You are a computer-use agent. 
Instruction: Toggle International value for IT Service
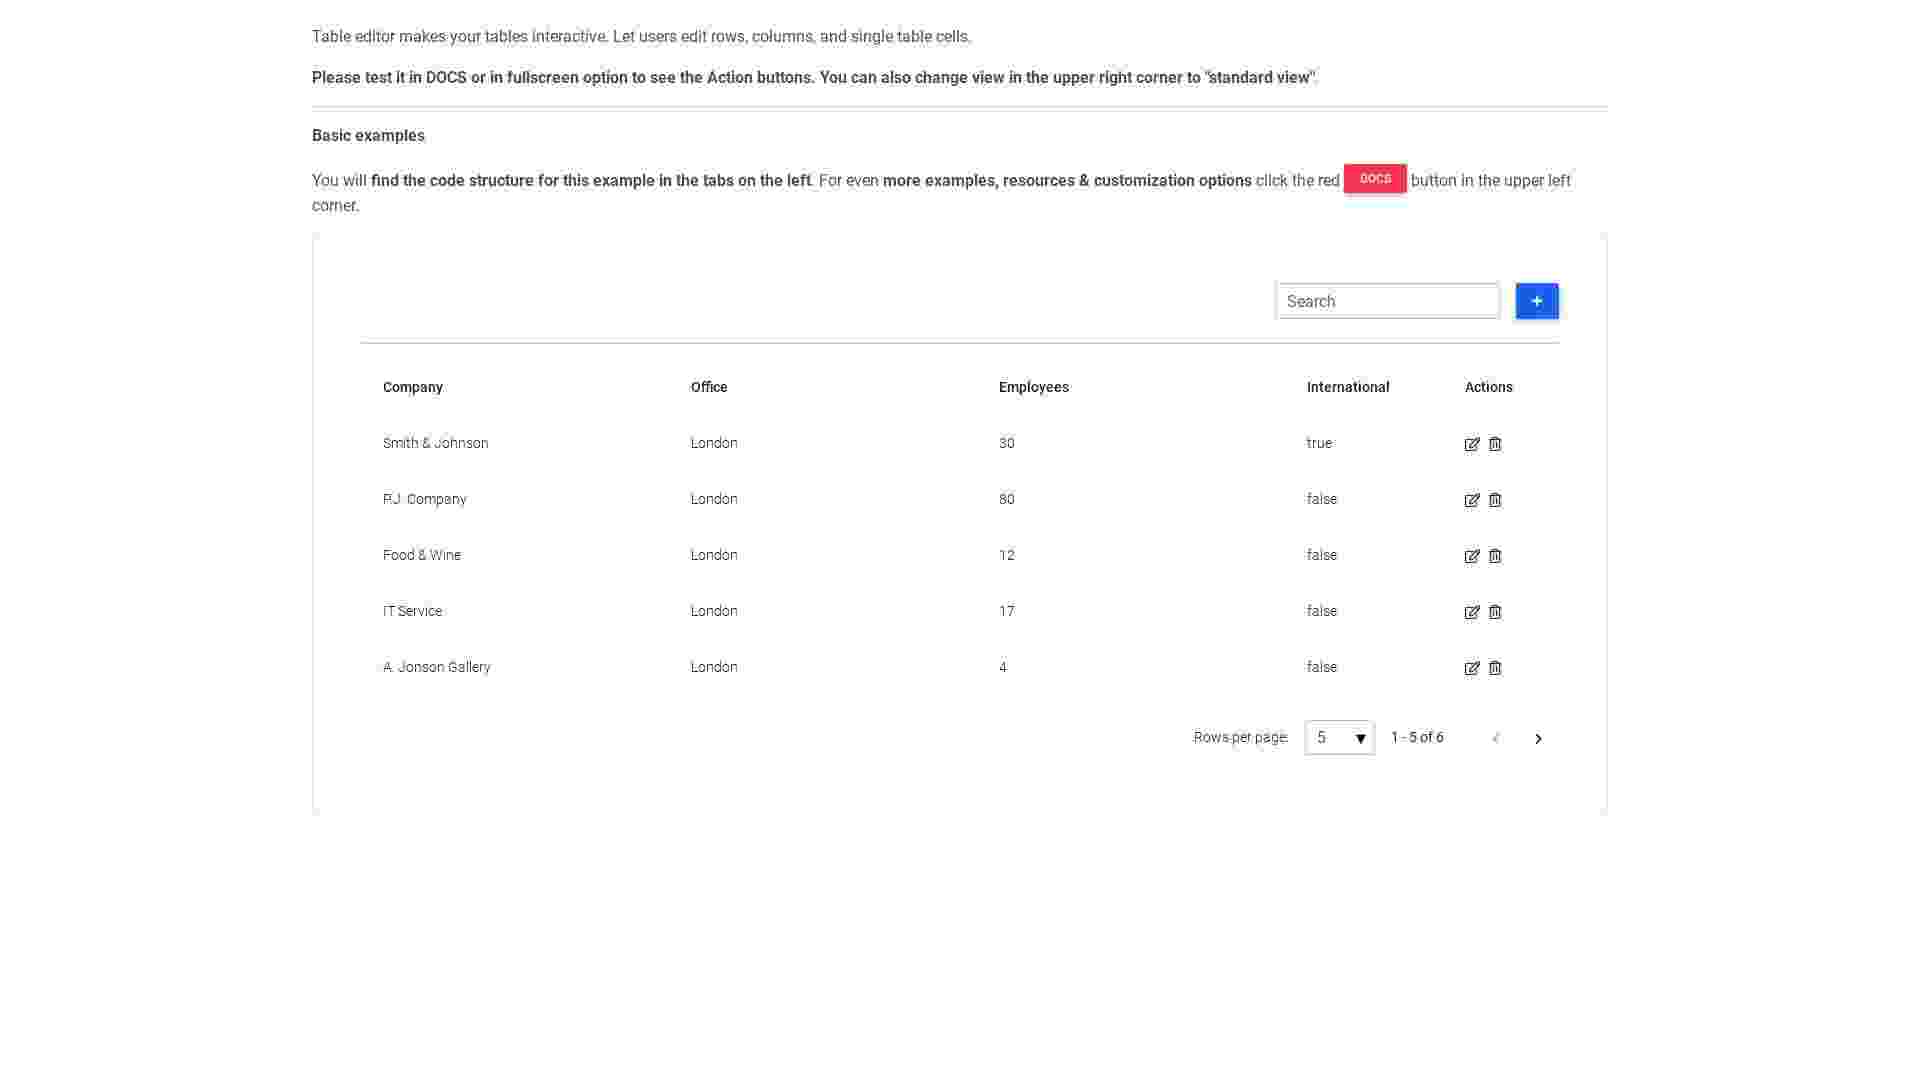click(x=1320, y=609)
